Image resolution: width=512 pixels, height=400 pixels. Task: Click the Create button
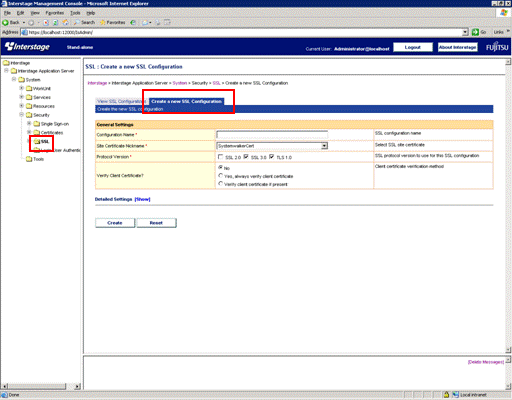click(x=115, y=223)
